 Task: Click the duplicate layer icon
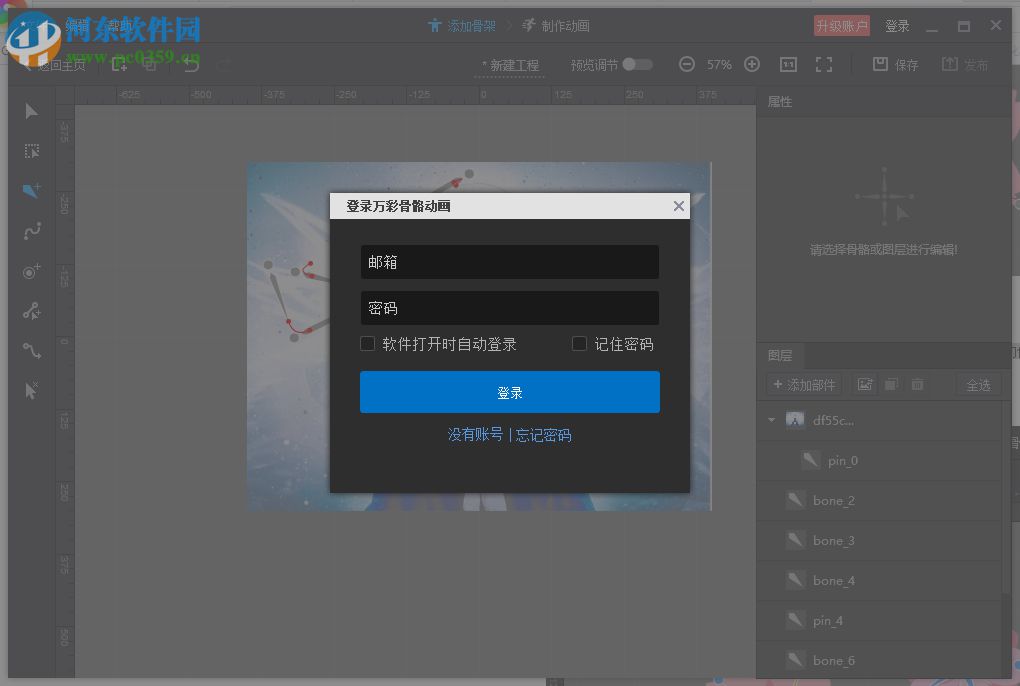point(891,384)
